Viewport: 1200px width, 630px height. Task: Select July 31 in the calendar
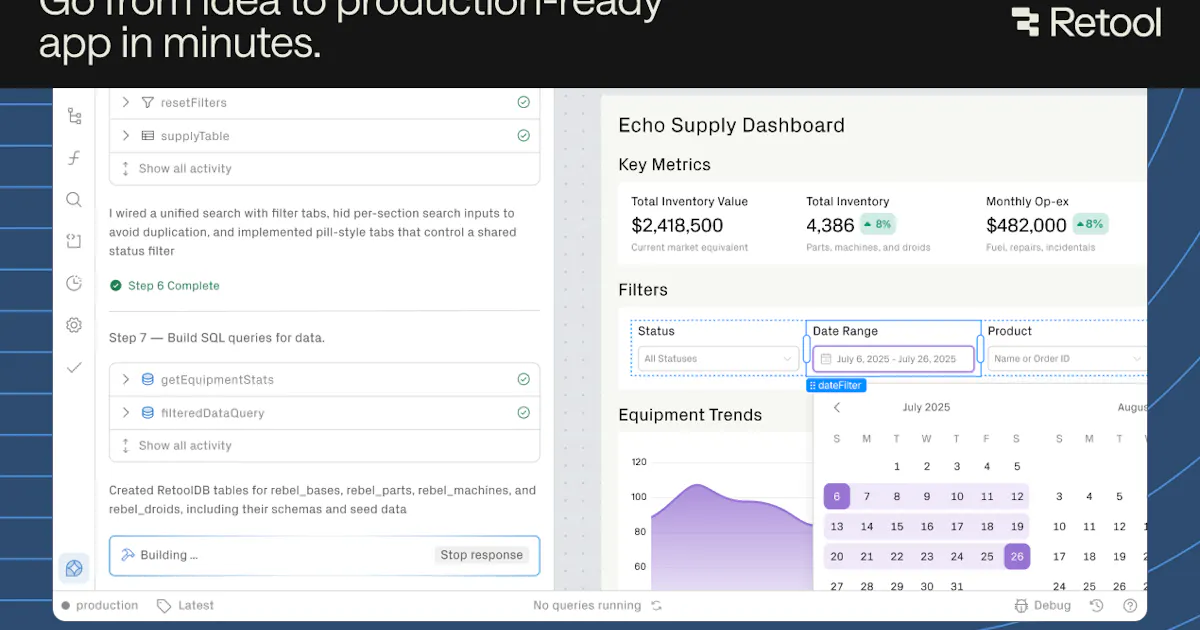pos(957,586)
